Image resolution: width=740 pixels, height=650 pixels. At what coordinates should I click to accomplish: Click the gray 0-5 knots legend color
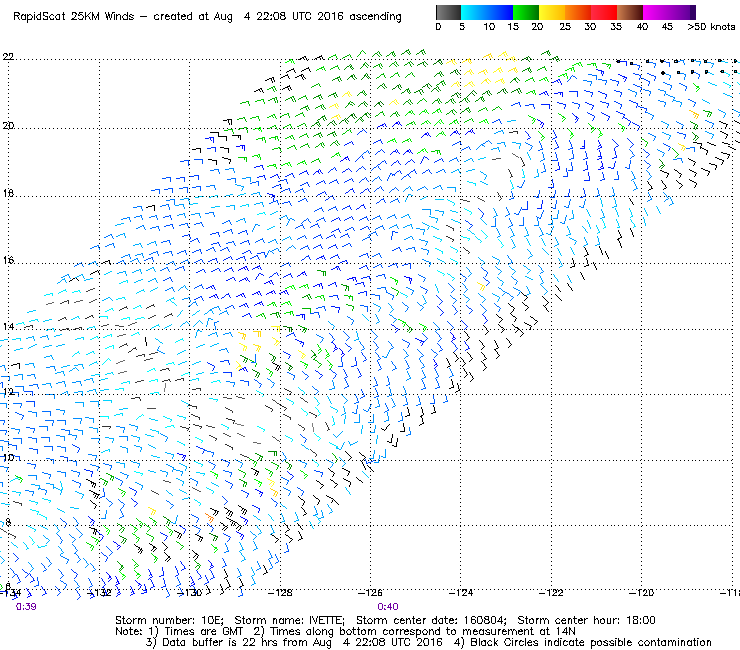(448, 12)
